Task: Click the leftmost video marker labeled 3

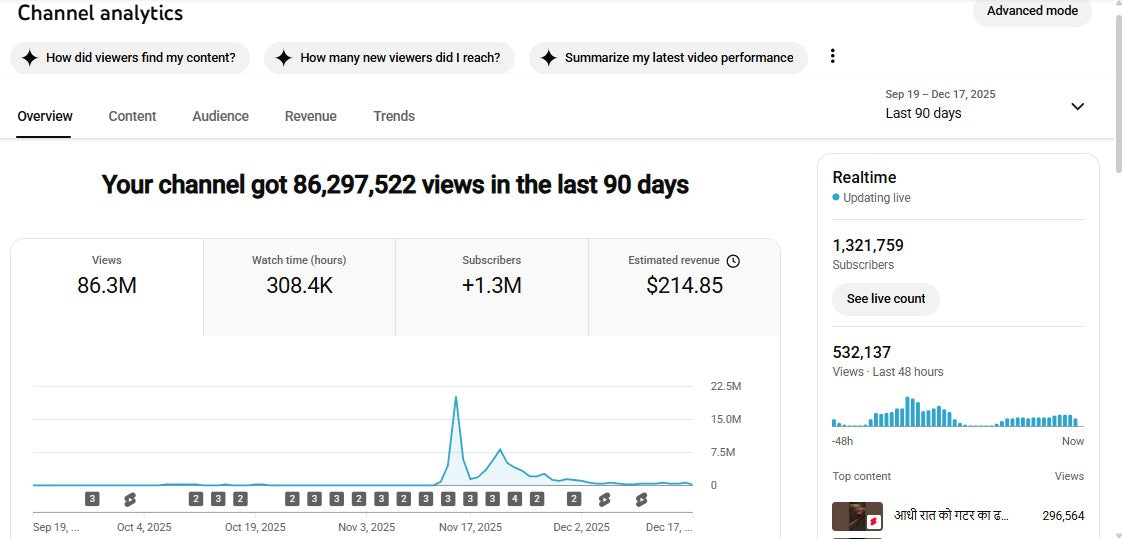Action: pos(92,498)
